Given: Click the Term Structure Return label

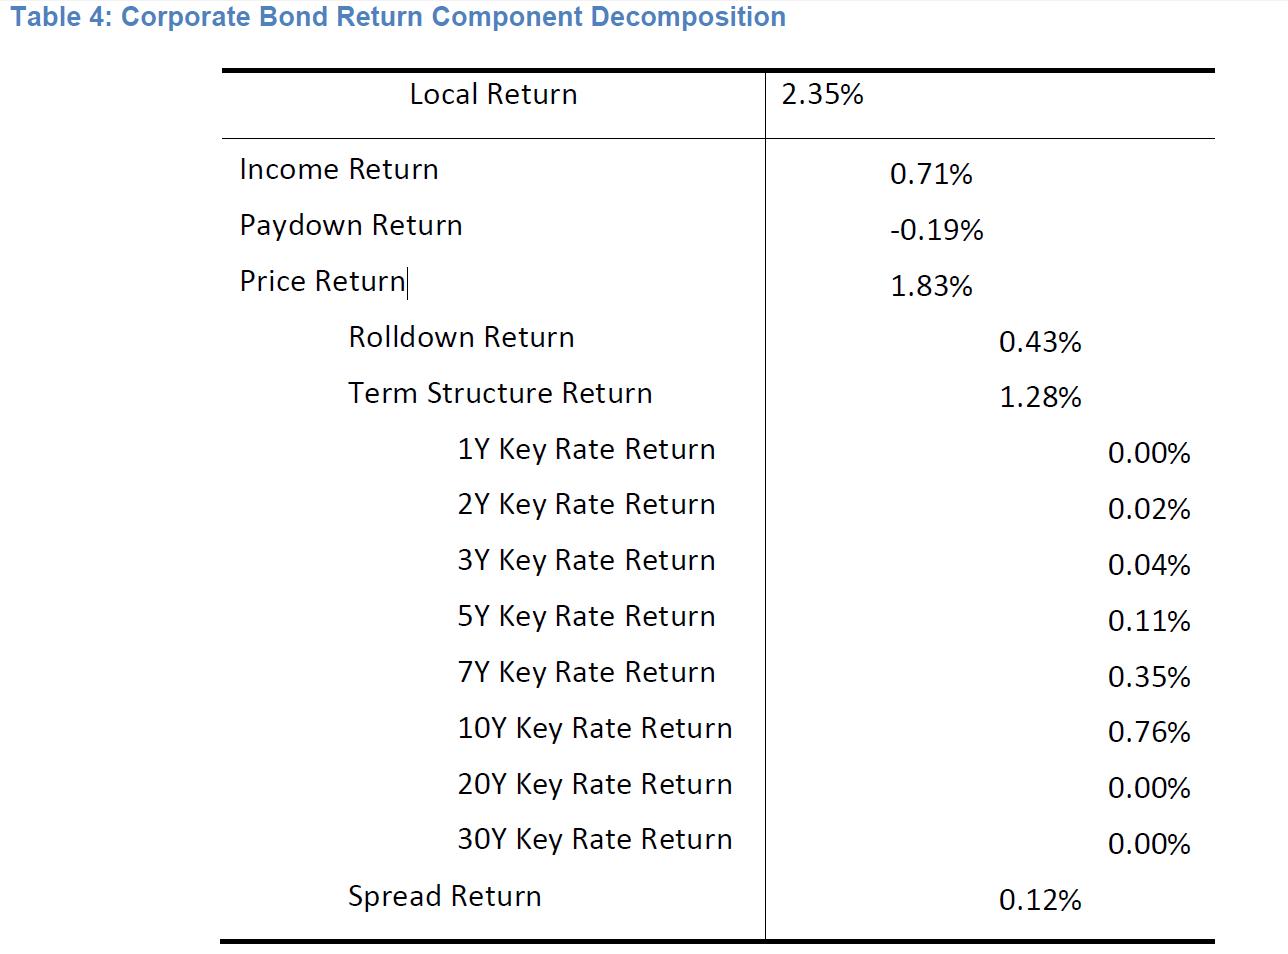Looking at the screenshot, I should pyautogui.click(x=500, y=394).
